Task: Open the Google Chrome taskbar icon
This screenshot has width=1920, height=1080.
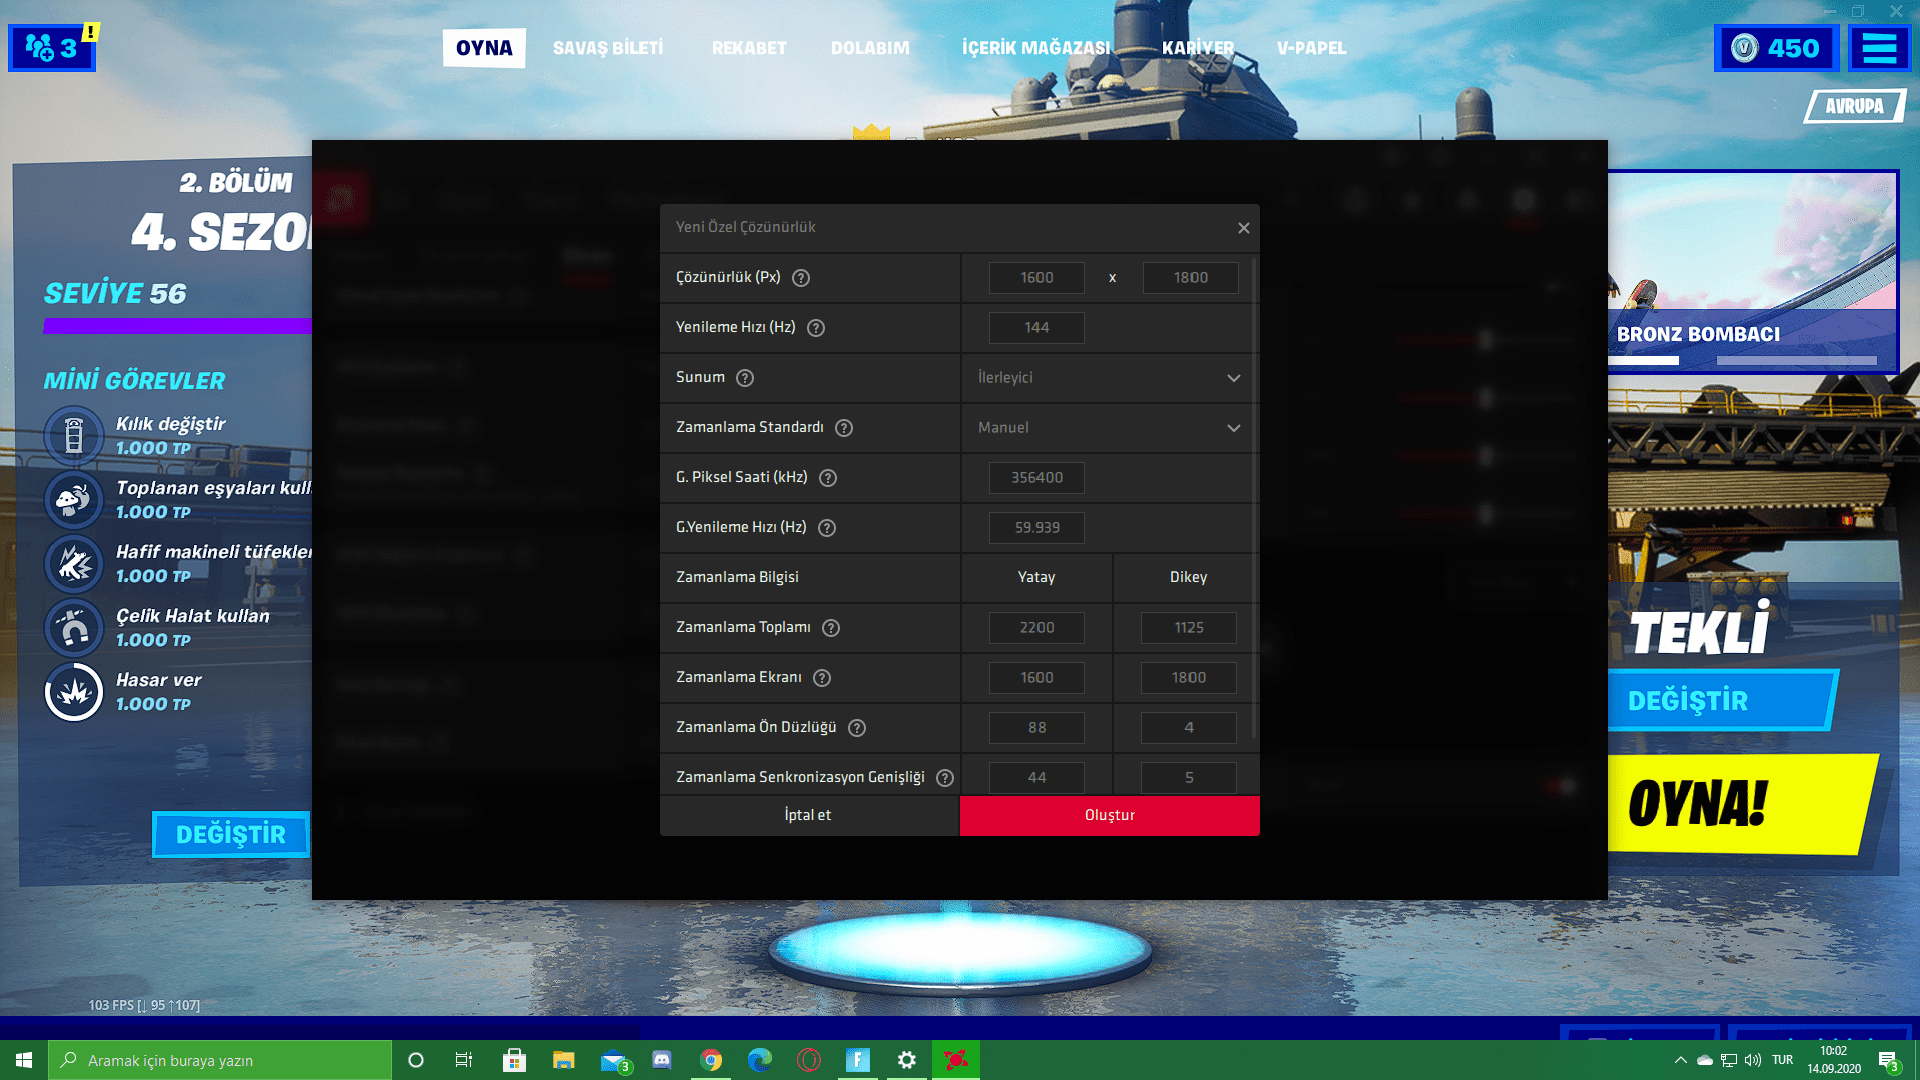Action: pos(711,1060)
